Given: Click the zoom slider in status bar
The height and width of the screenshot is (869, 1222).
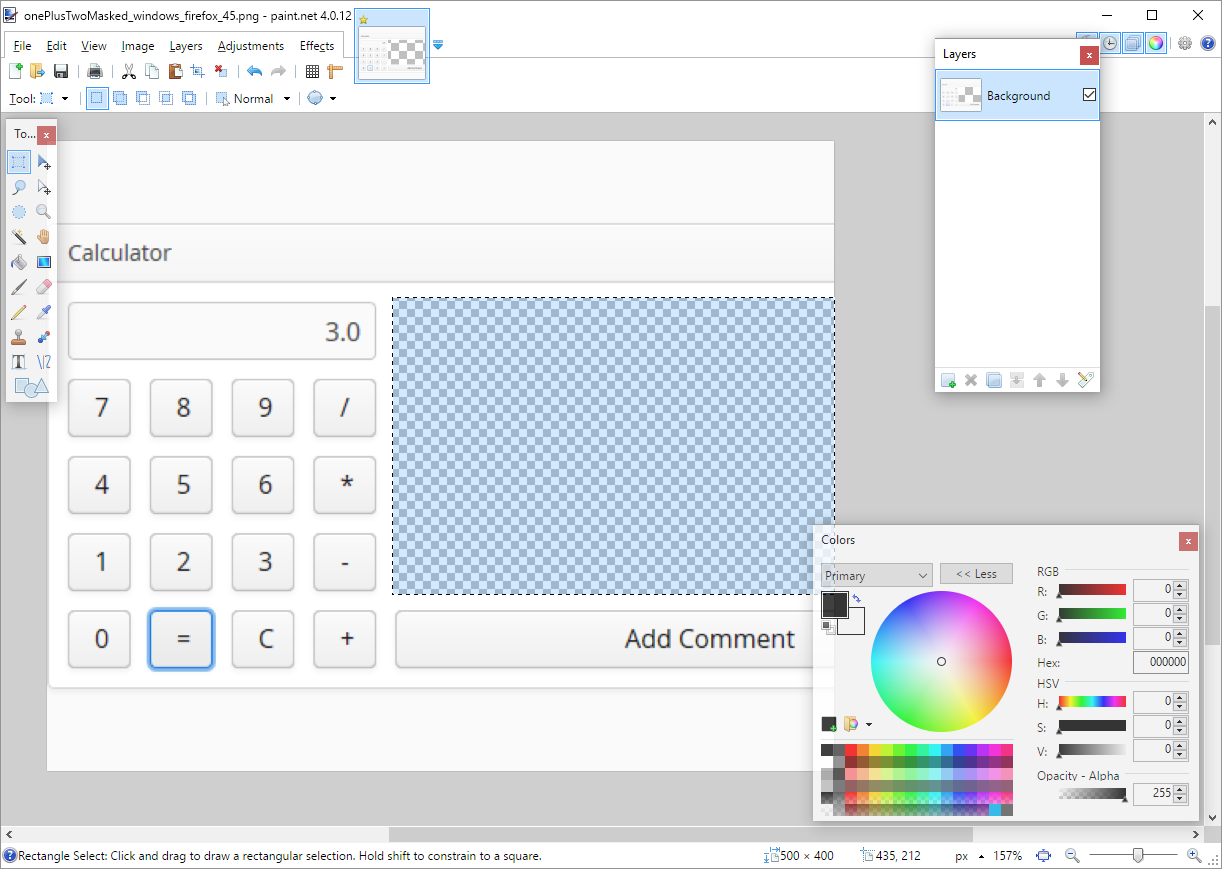Looking at the screenshot, I should [1137, 856].
